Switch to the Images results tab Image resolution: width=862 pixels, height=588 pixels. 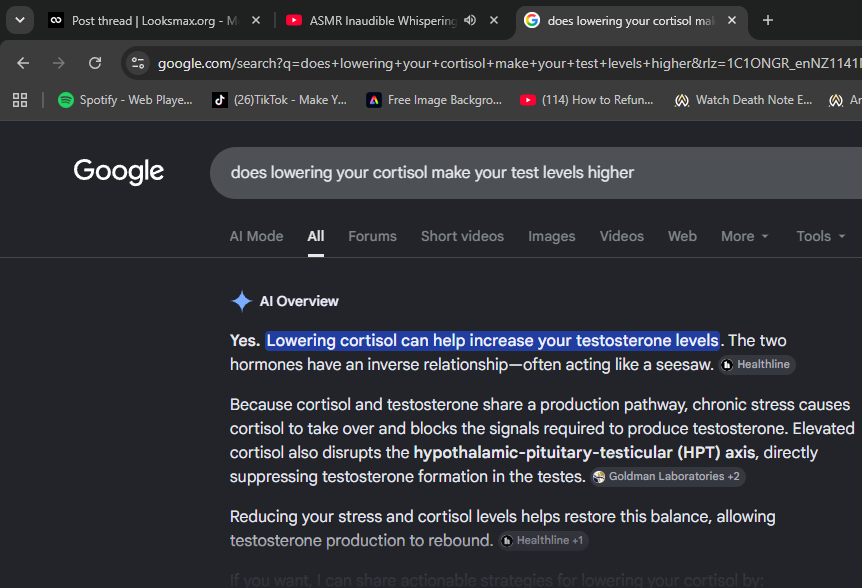[551, 236]
